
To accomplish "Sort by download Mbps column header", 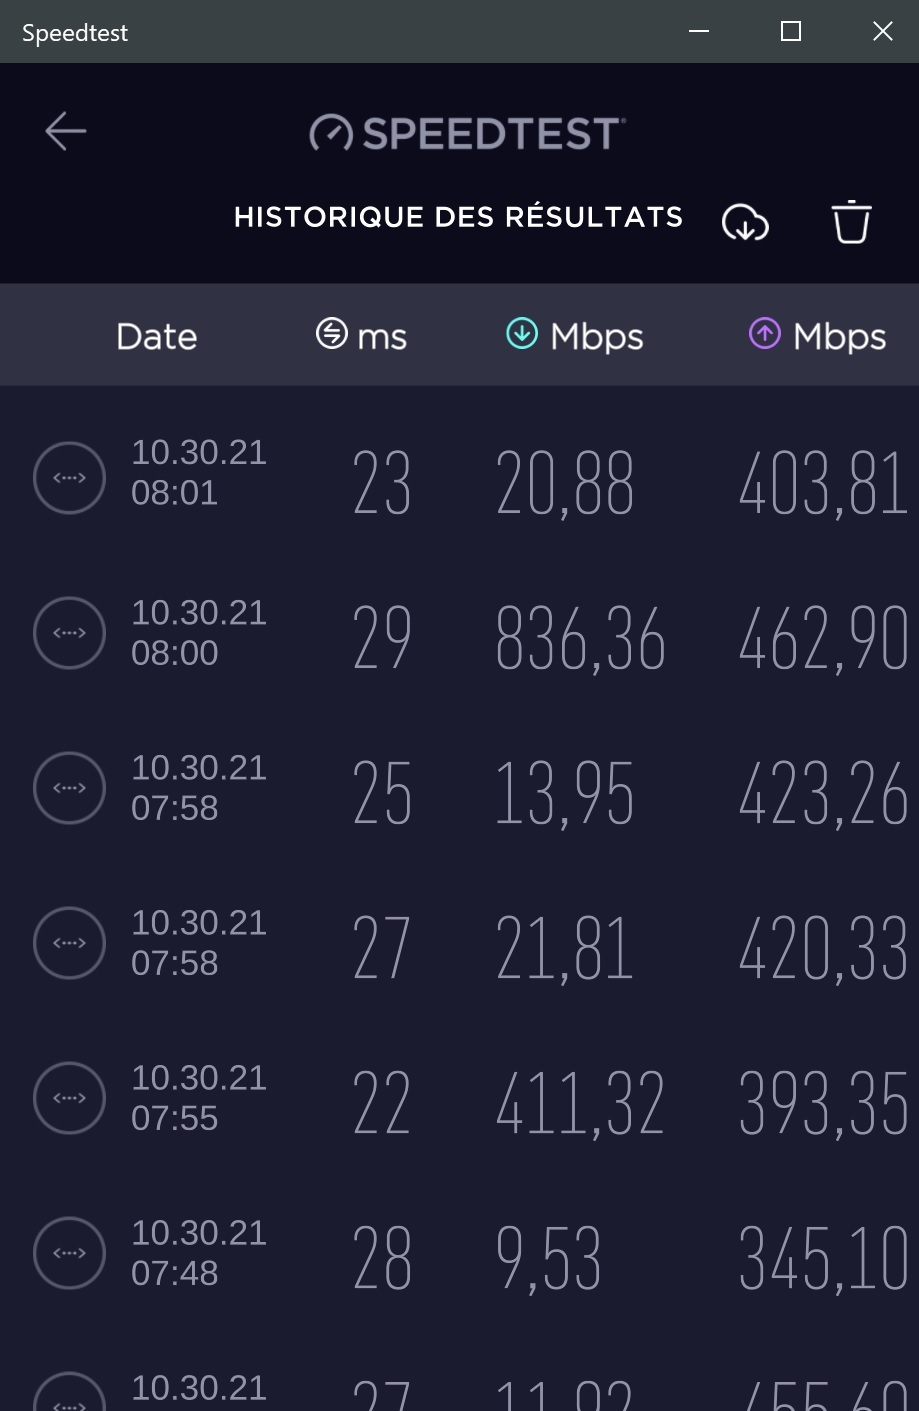I will pos(574,336).
